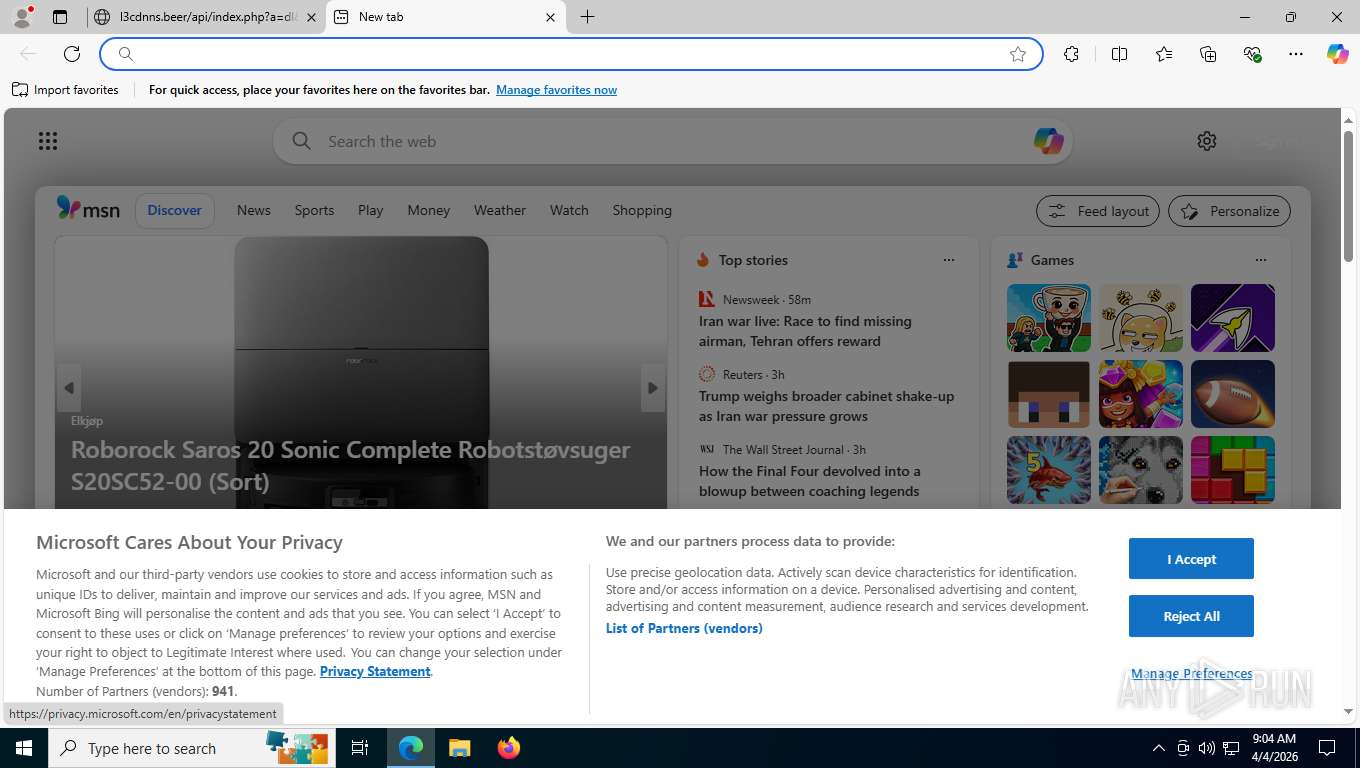1360x768 pixels.
Task: Launch Firefox from the taskbar
Action: [509, 748]
